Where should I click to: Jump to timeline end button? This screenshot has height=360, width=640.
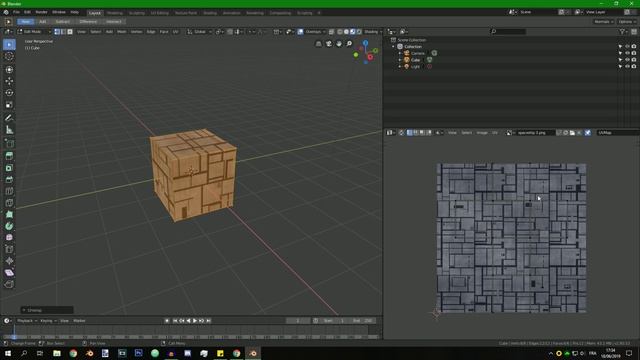tap(209, 321)
